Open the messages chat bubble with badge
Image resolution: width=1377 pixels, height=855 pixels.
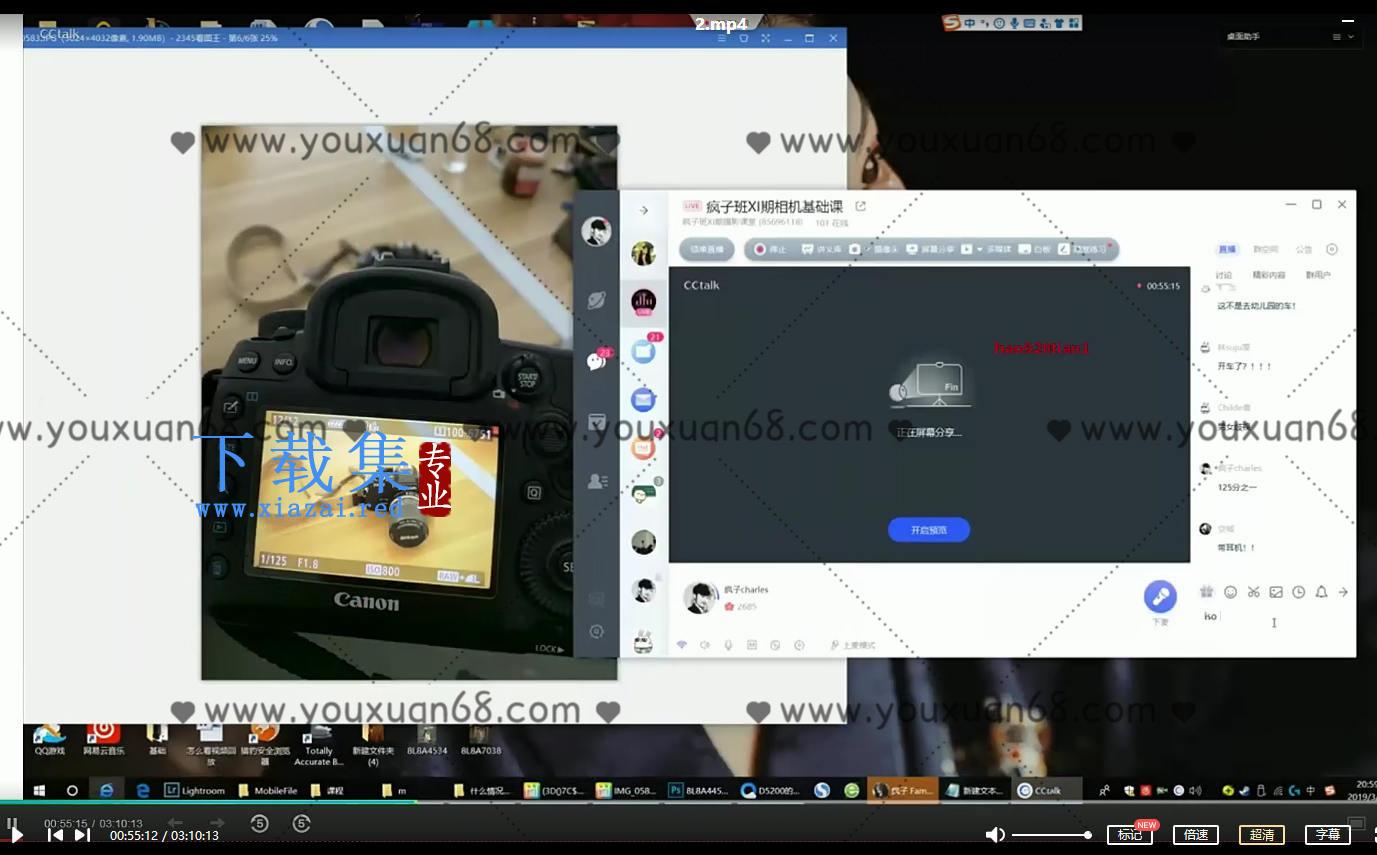(597, 361)
